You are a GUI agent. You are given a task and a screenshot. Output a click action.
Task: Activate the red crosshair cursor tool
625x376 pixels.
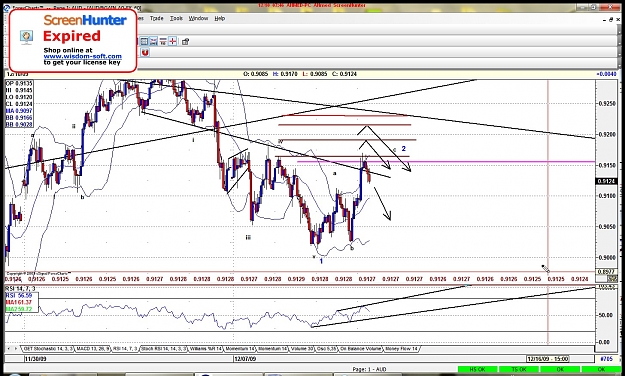tap(173, 41)
